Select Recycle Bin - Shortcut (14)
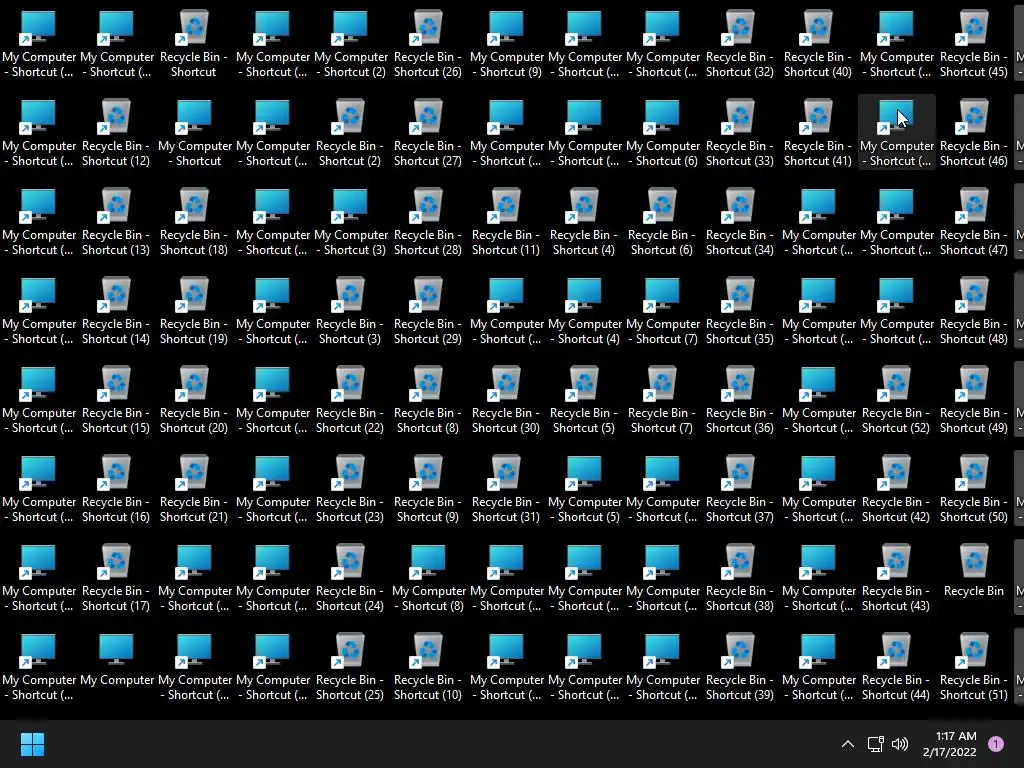 [116, 310]
